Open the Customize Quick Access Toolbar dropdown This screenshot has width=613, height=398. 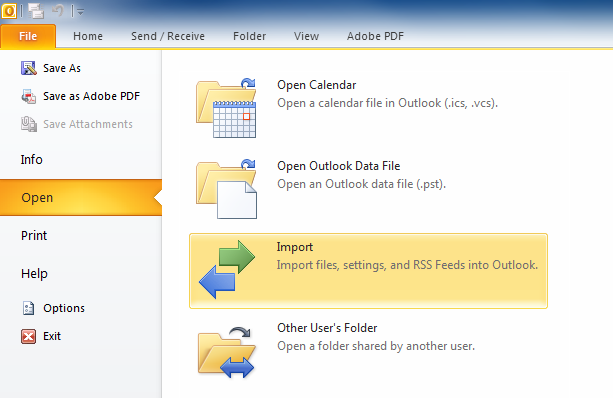tap(80, 12)
